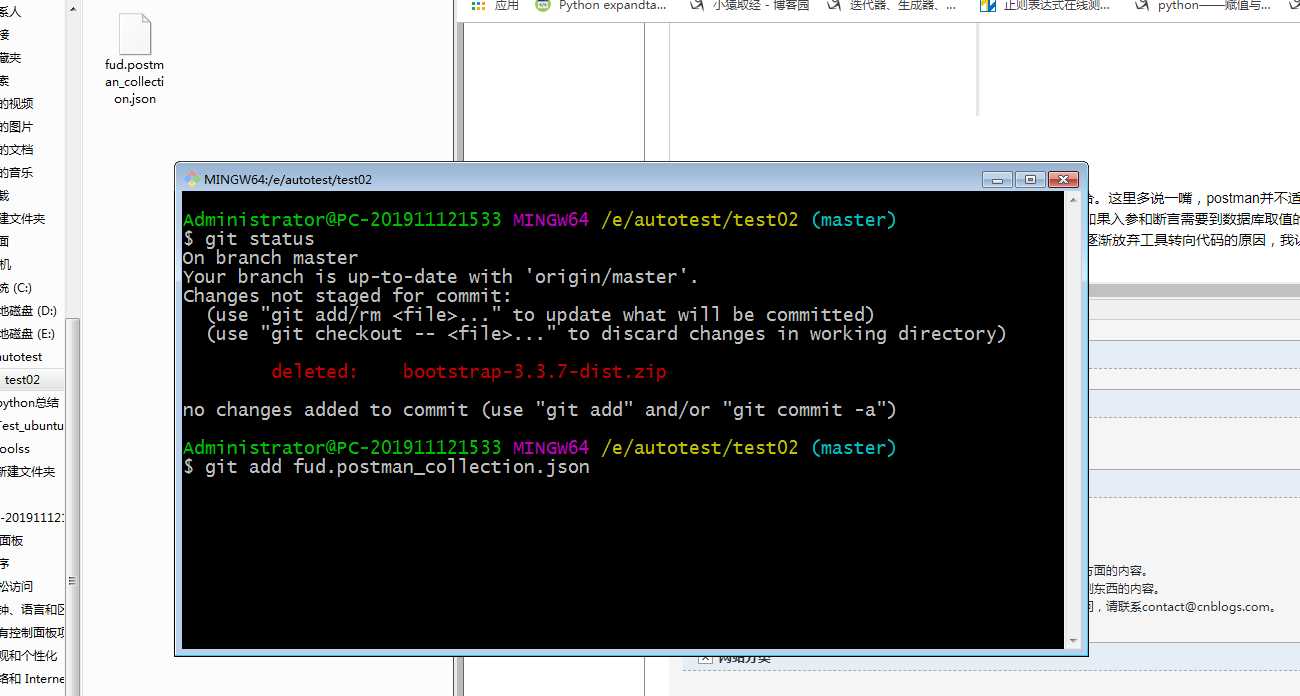This screenshot has height=696, width=1300.
Task: Select local disk (C:) in Explorer tree
Action: point(16,288)
